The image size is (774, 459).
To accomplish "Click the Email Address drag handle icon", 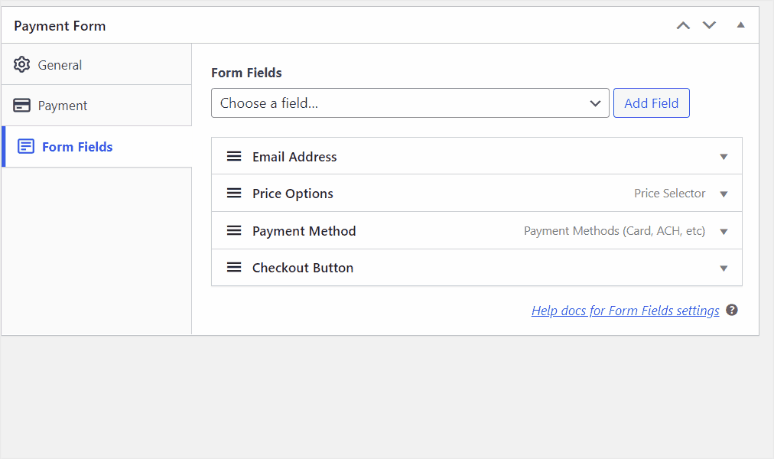I will click(x=234, y=157).
